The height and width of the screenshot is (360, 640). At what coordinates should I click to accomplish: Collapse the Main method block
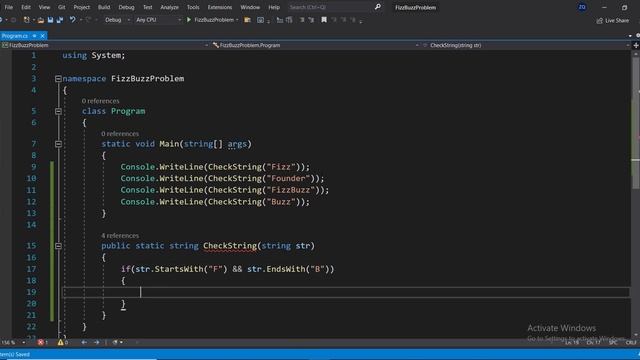[x=58, y=144]
